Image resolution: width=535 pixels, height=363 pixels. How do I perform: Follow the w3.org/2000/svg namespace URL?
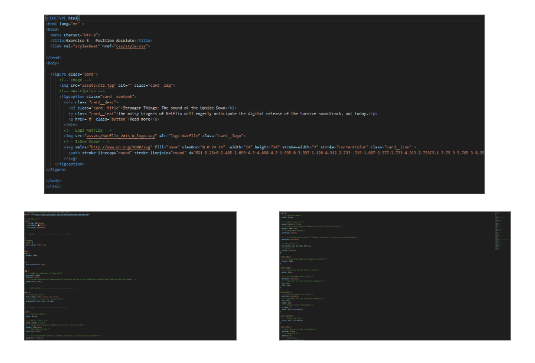click(120, 147)
